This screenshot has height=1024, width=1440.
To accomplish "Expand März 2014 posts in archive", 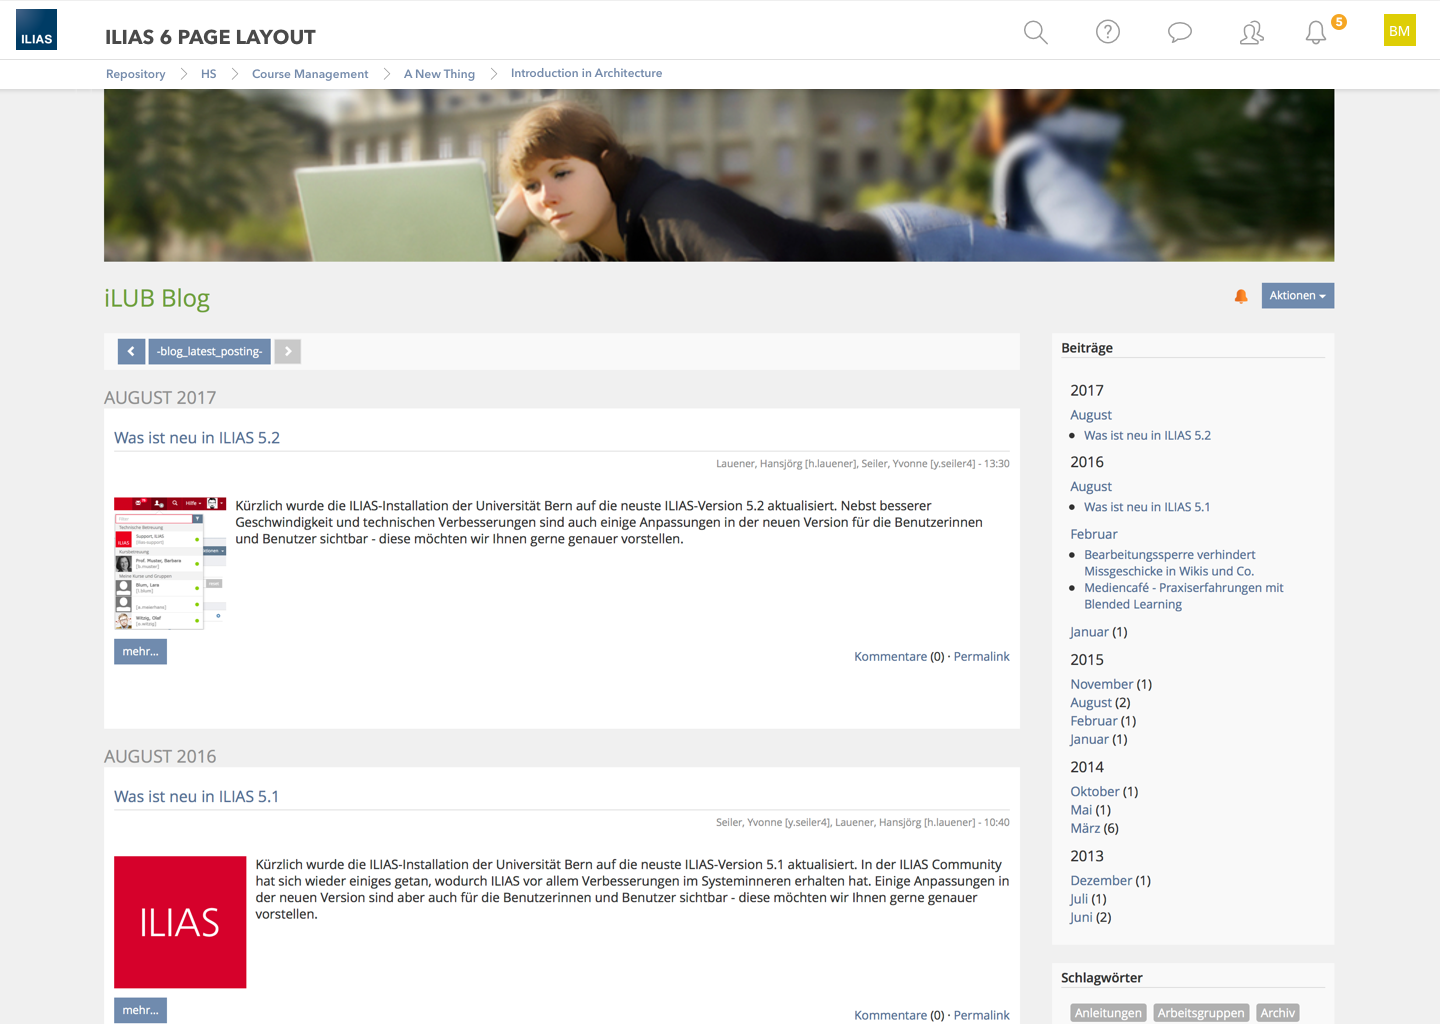I will pos(1084,828).
